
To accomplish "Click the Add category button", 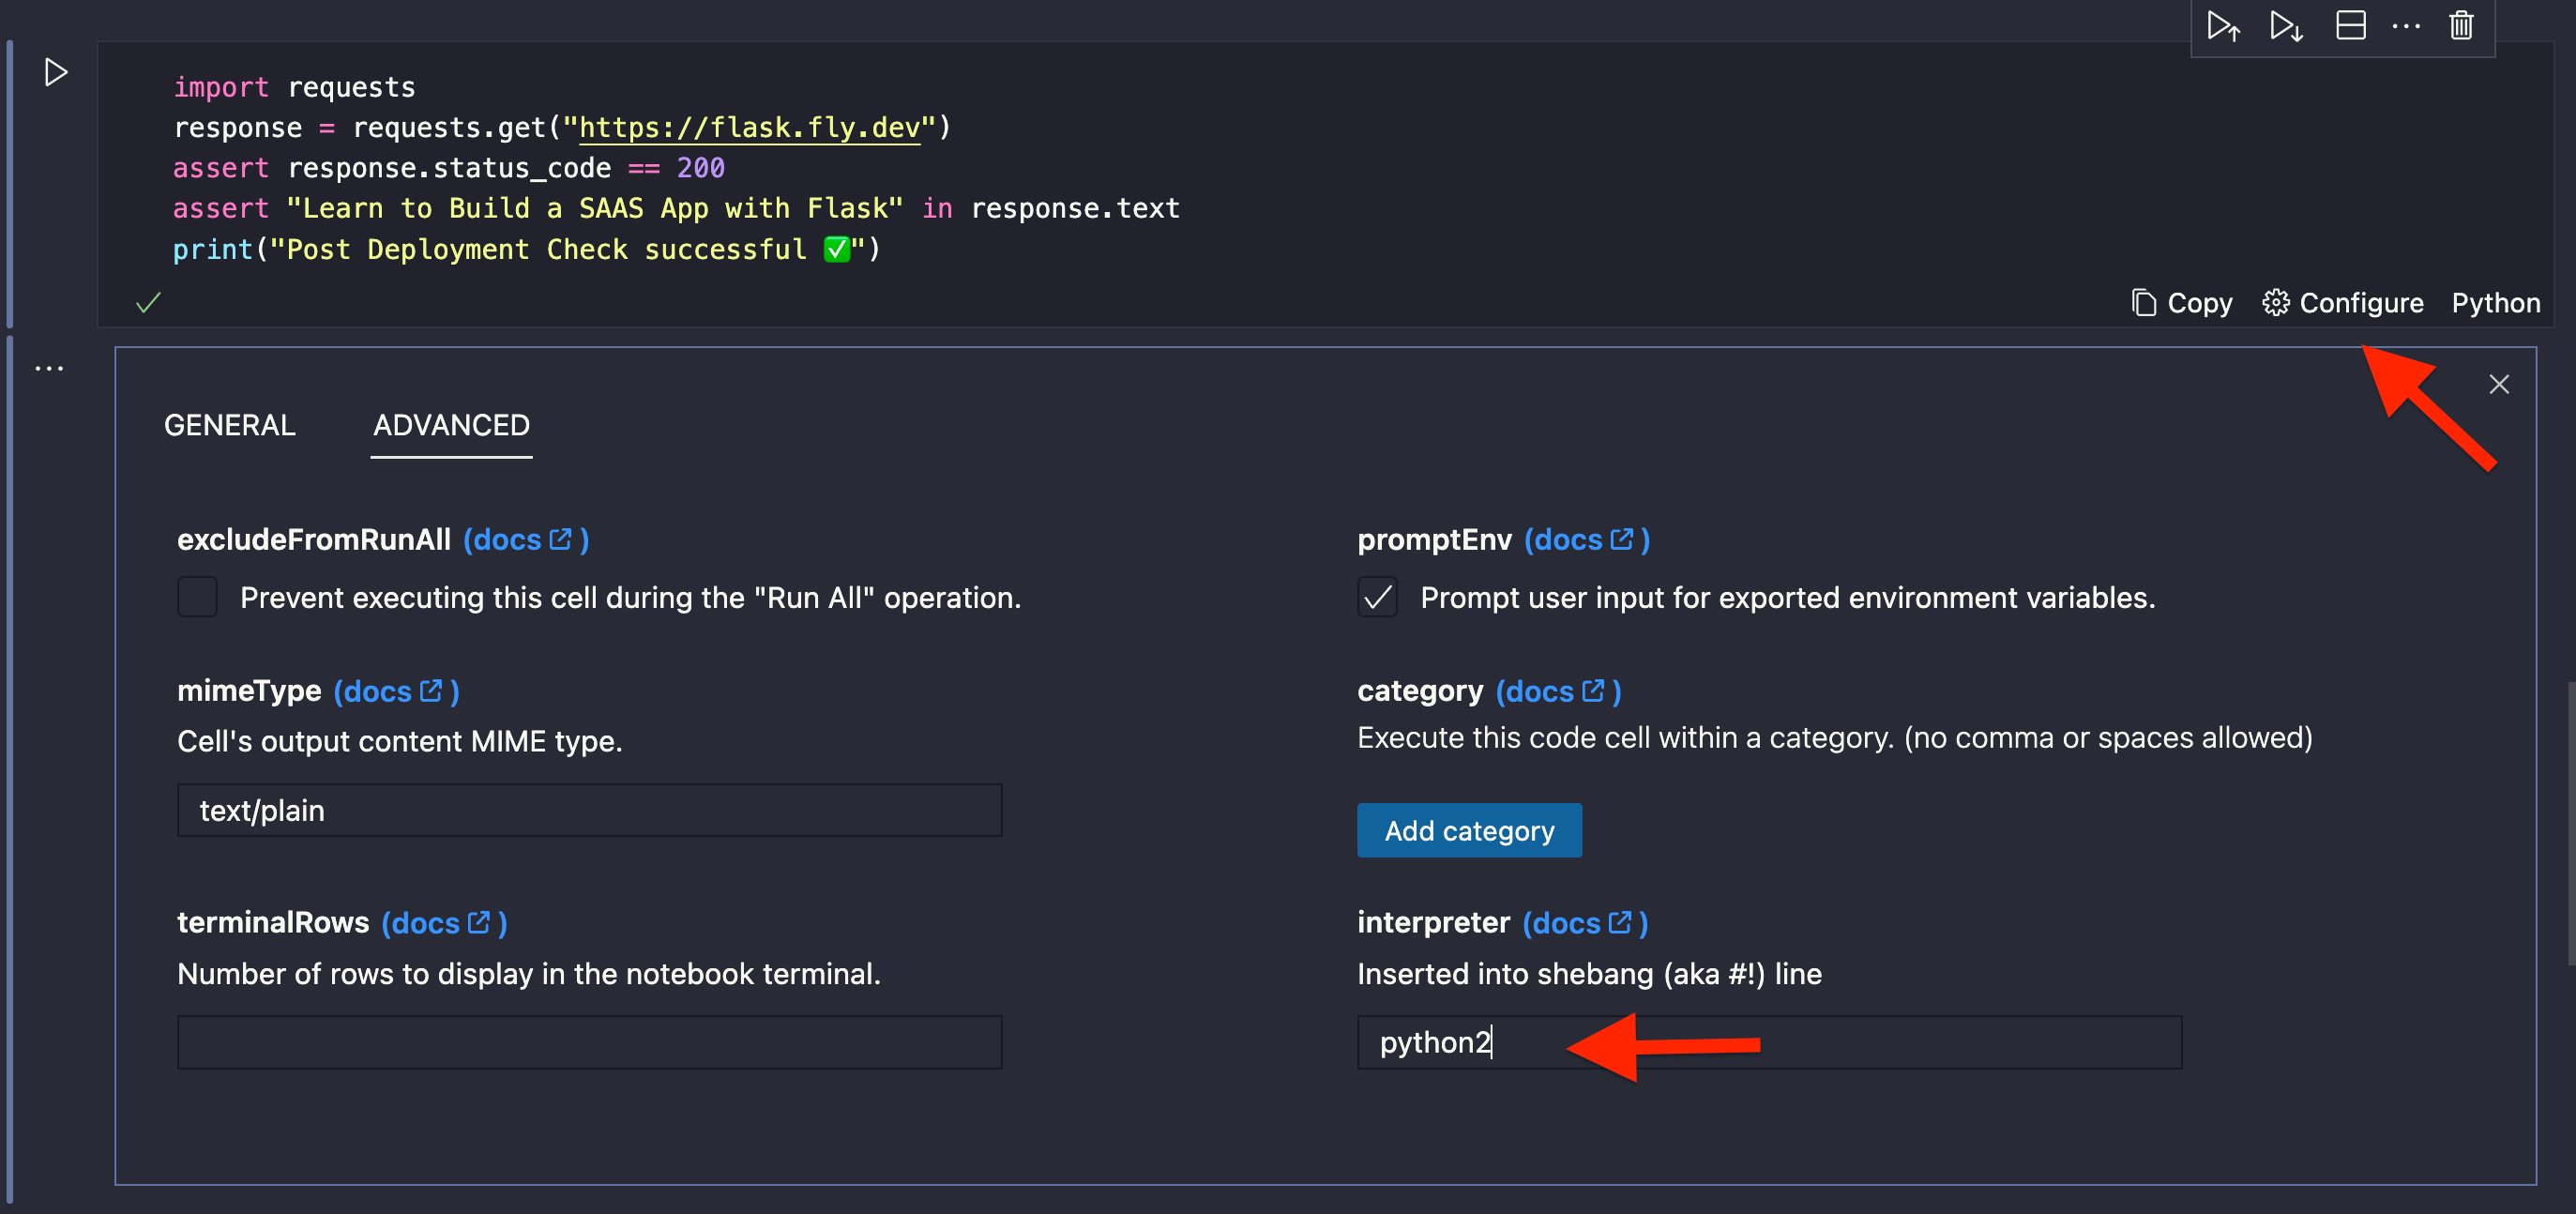I will point(1469,830).
